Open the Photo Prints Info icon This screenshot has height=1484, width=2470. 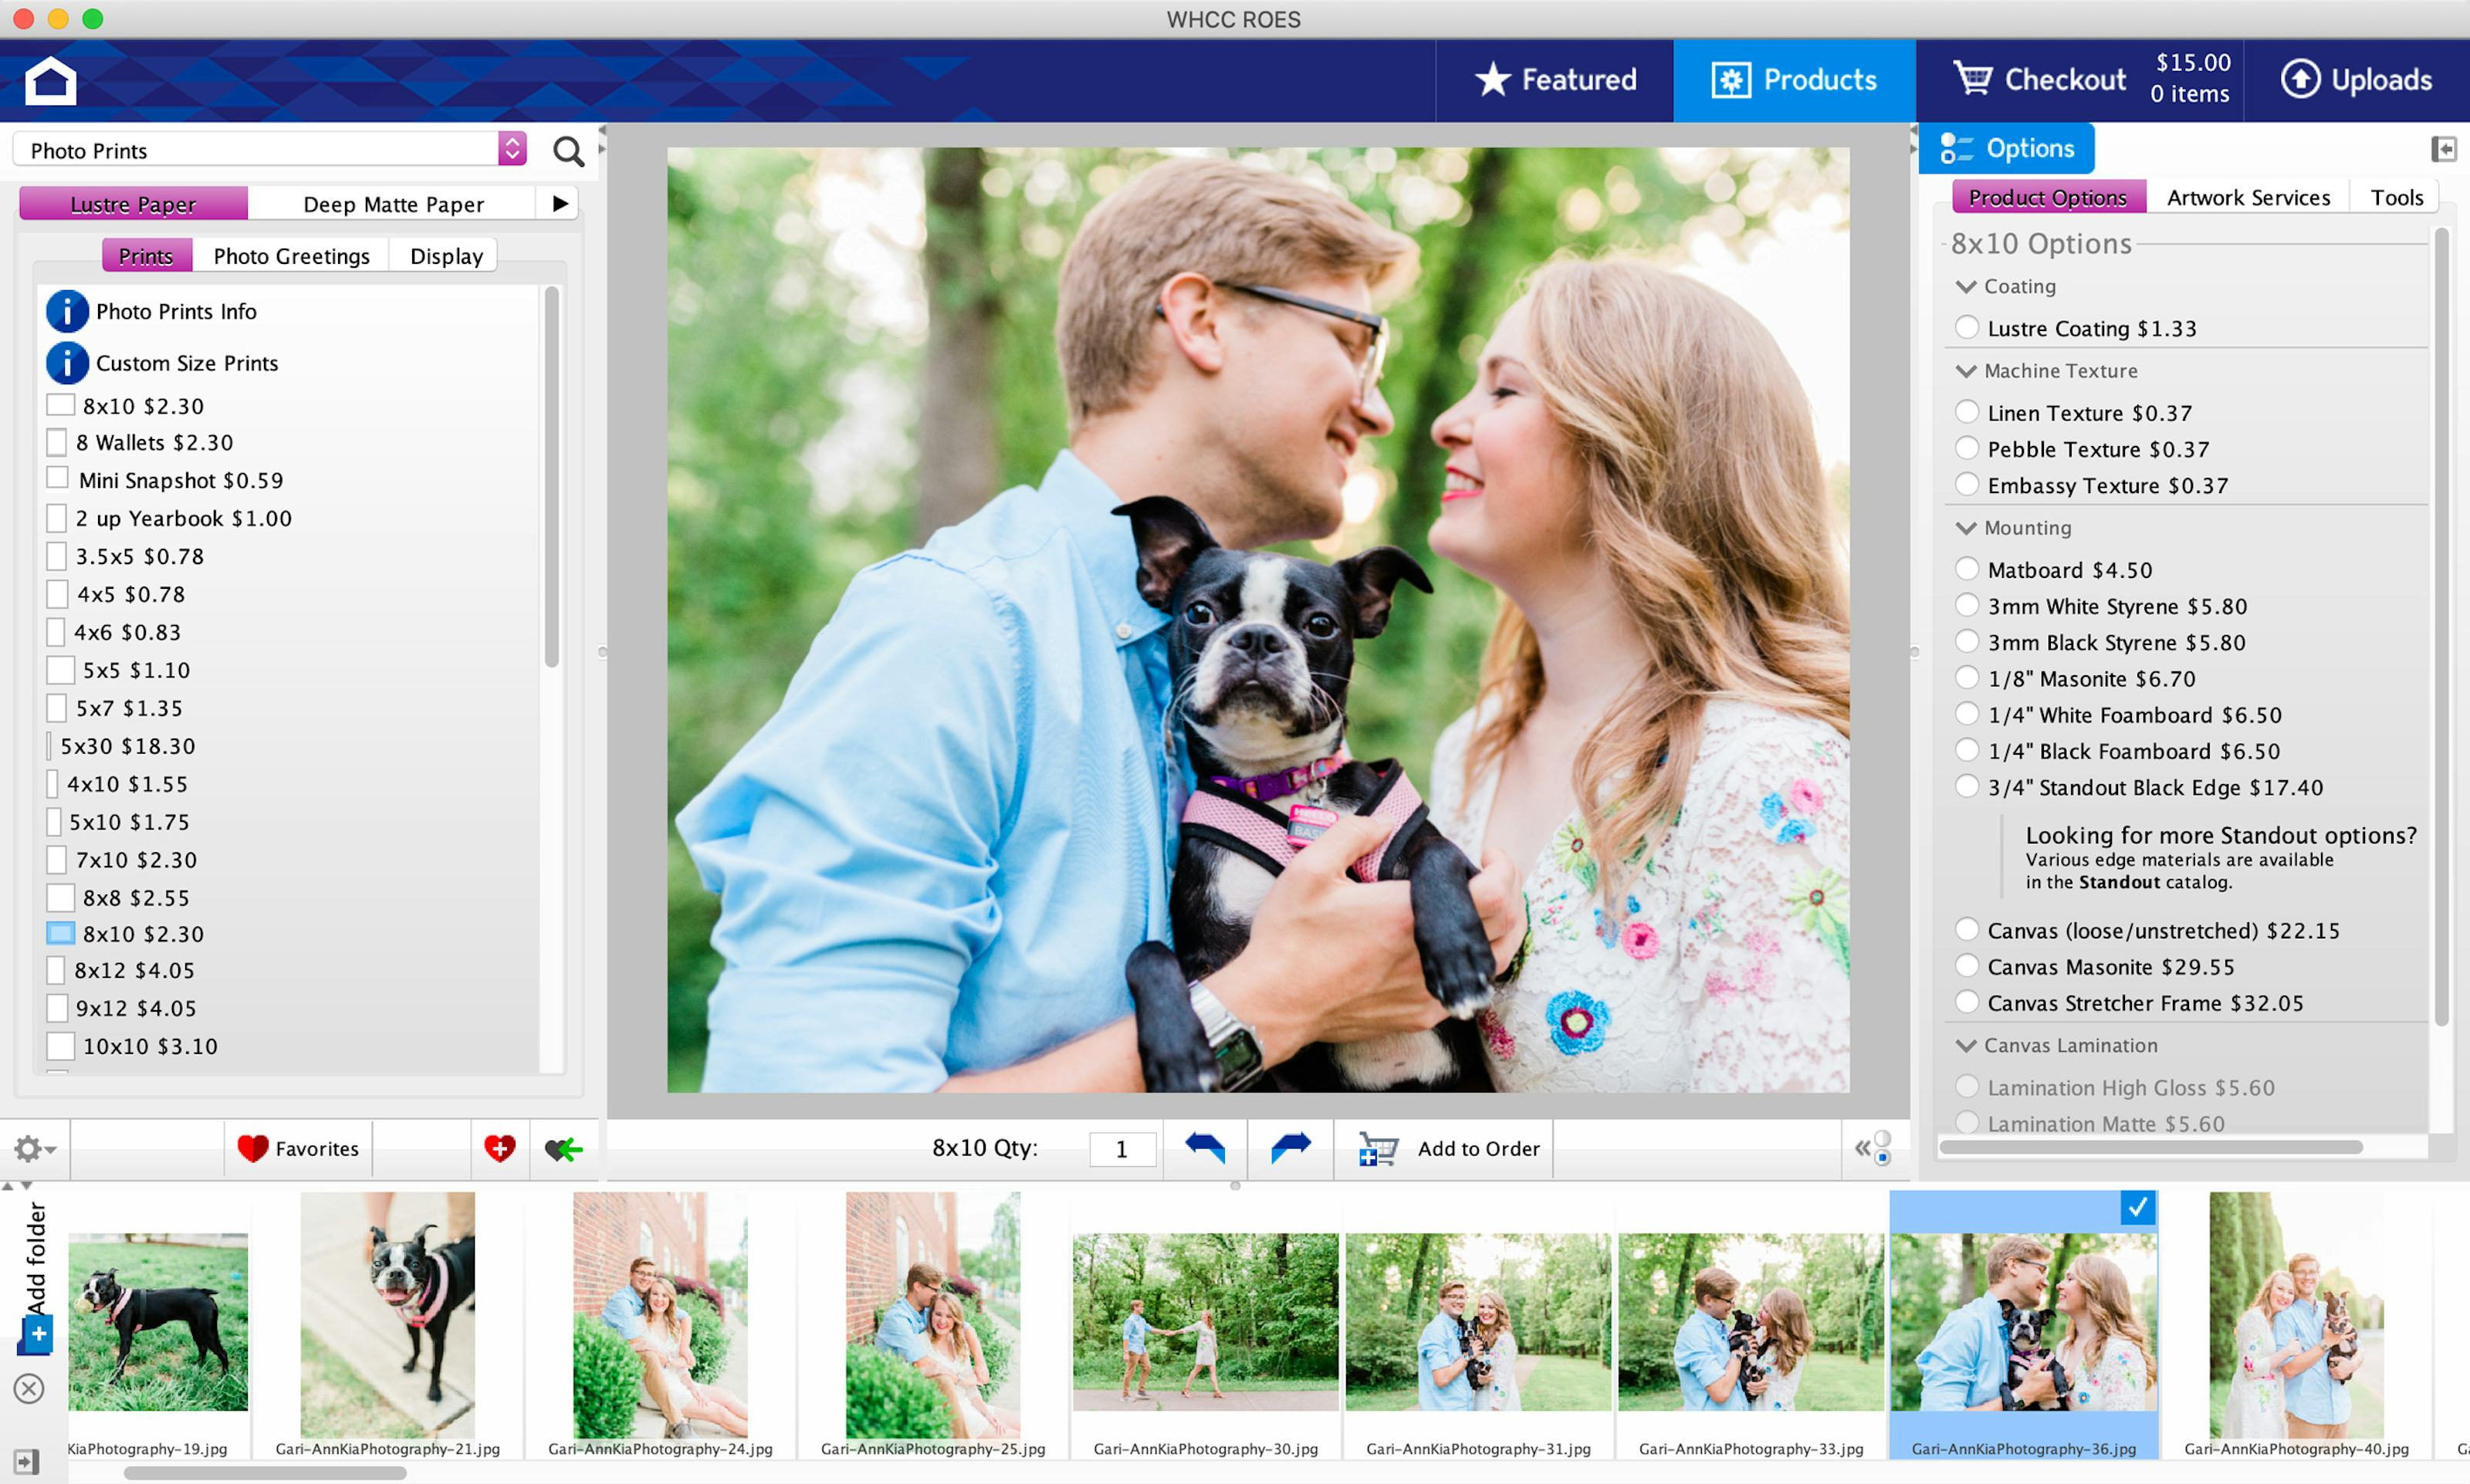(x=67, y=312)
